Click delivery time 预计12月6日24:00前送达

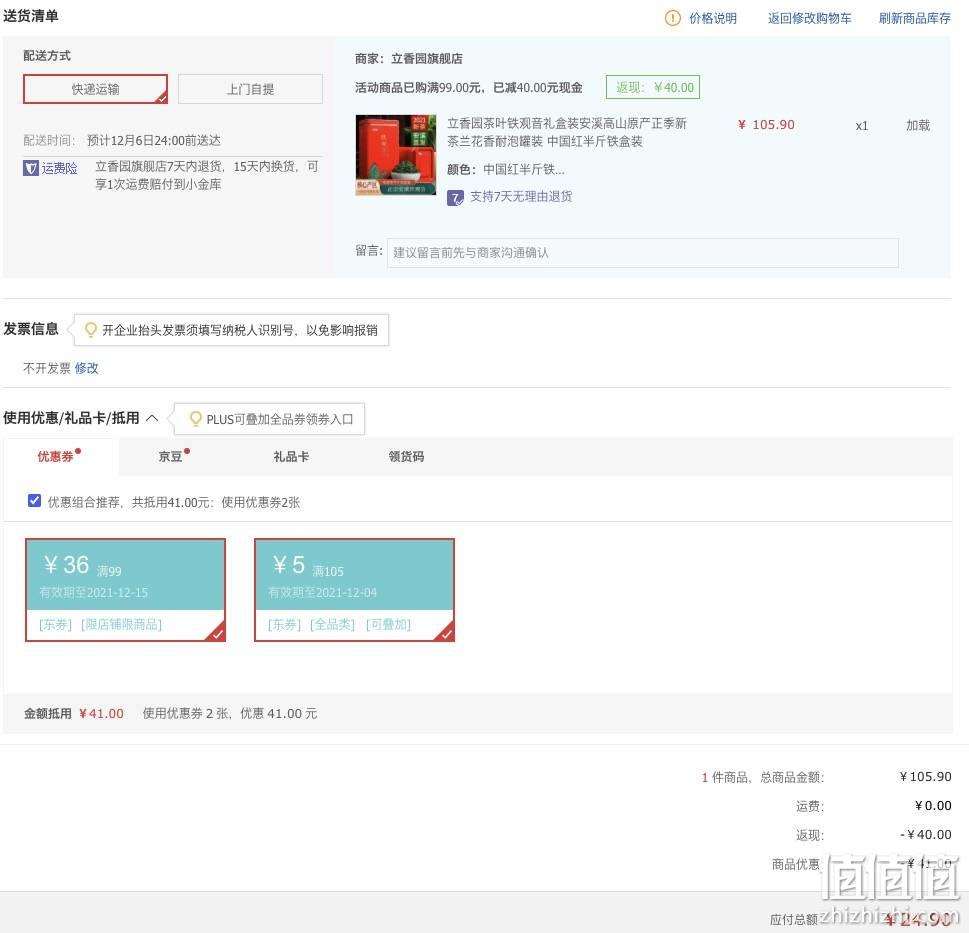pos(154,140)
